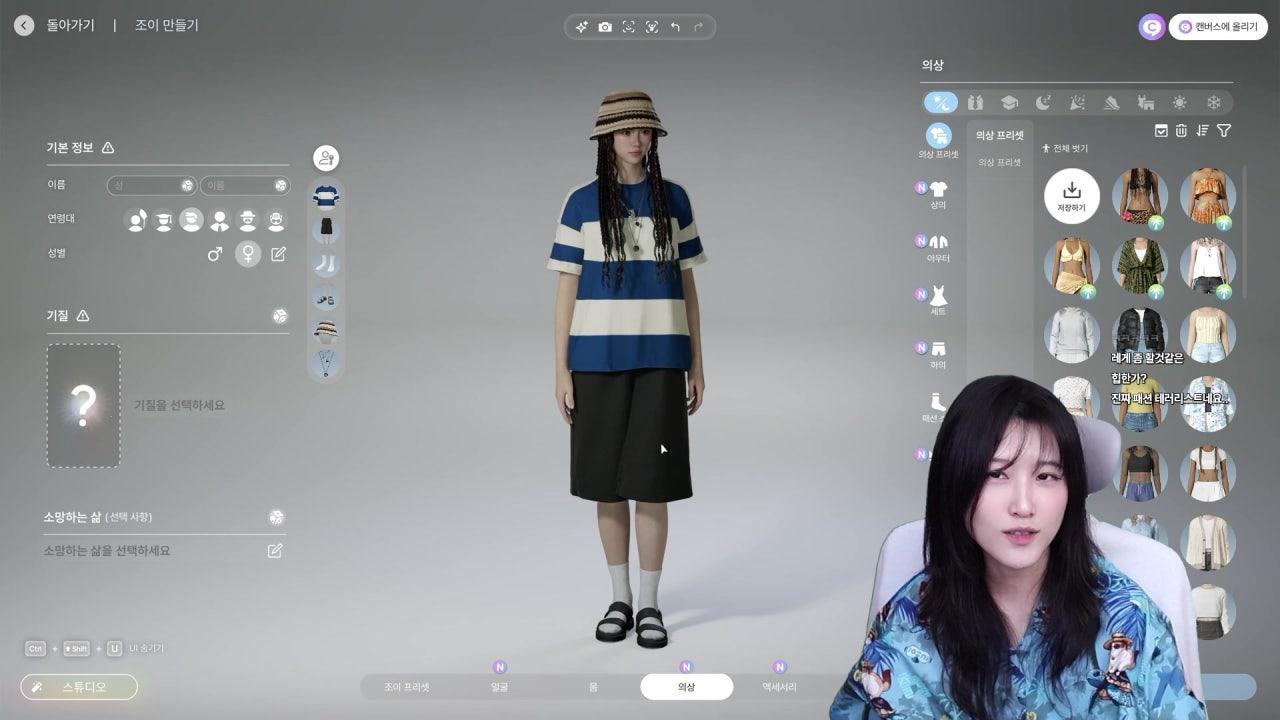Randomize first name with the dice icon
1280x720 pixels.
[x=281, y=185]
